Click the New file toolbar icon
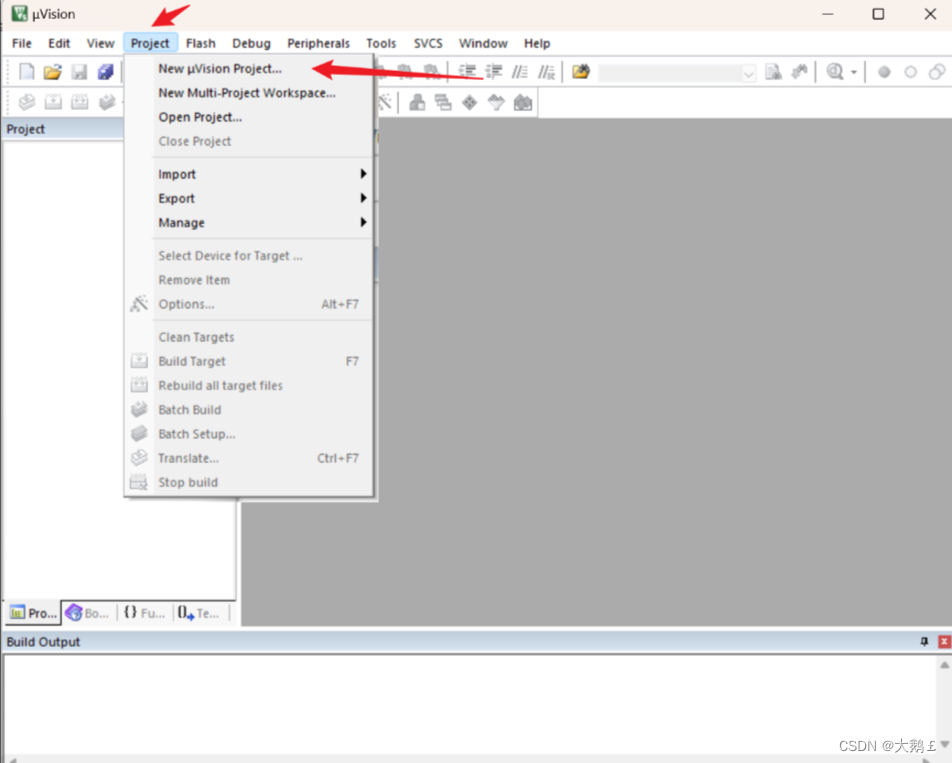The width and height of the screenshot is (952, 763). coord(27,72)
